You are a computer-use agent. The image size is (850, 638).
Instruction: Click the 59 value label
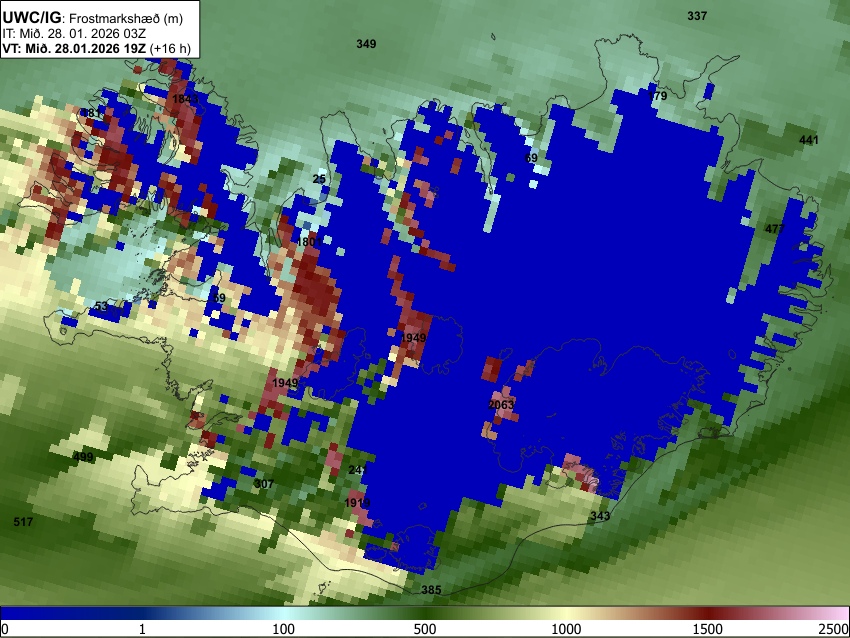(218, 298)
